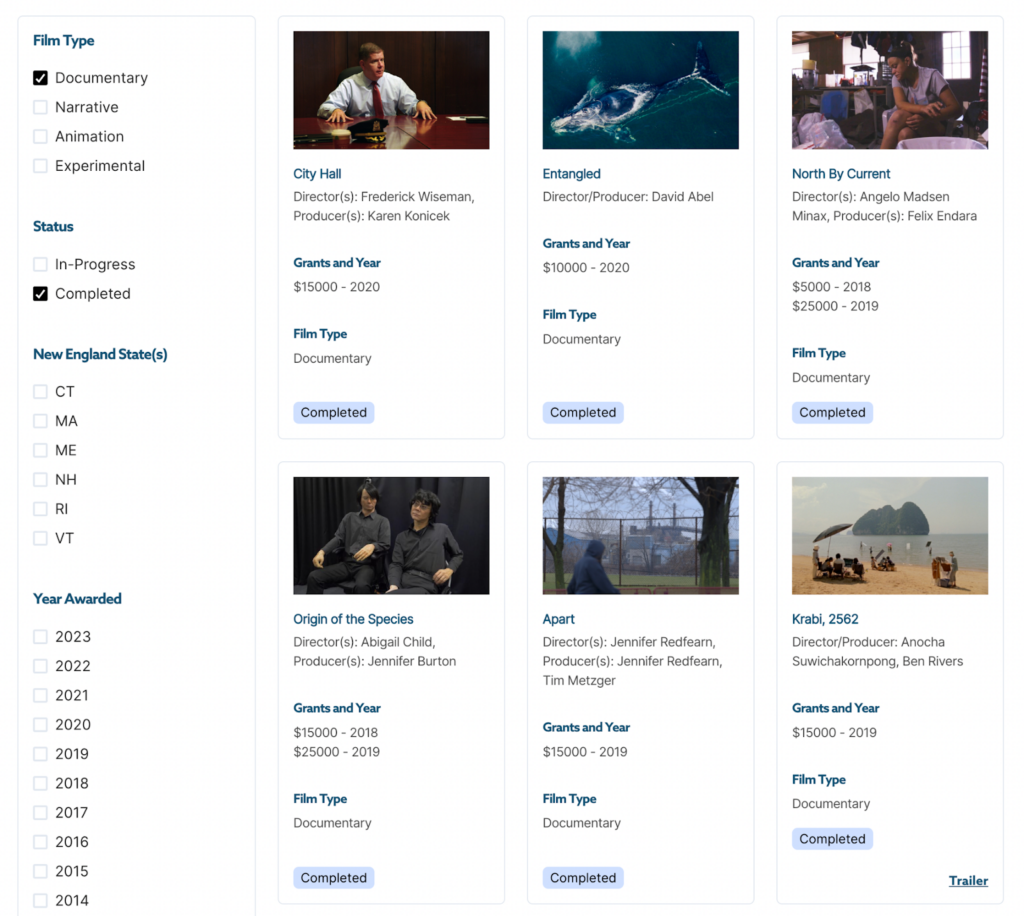
Task: Select the 2019 year filter checkbox
Action: [40, 754]
